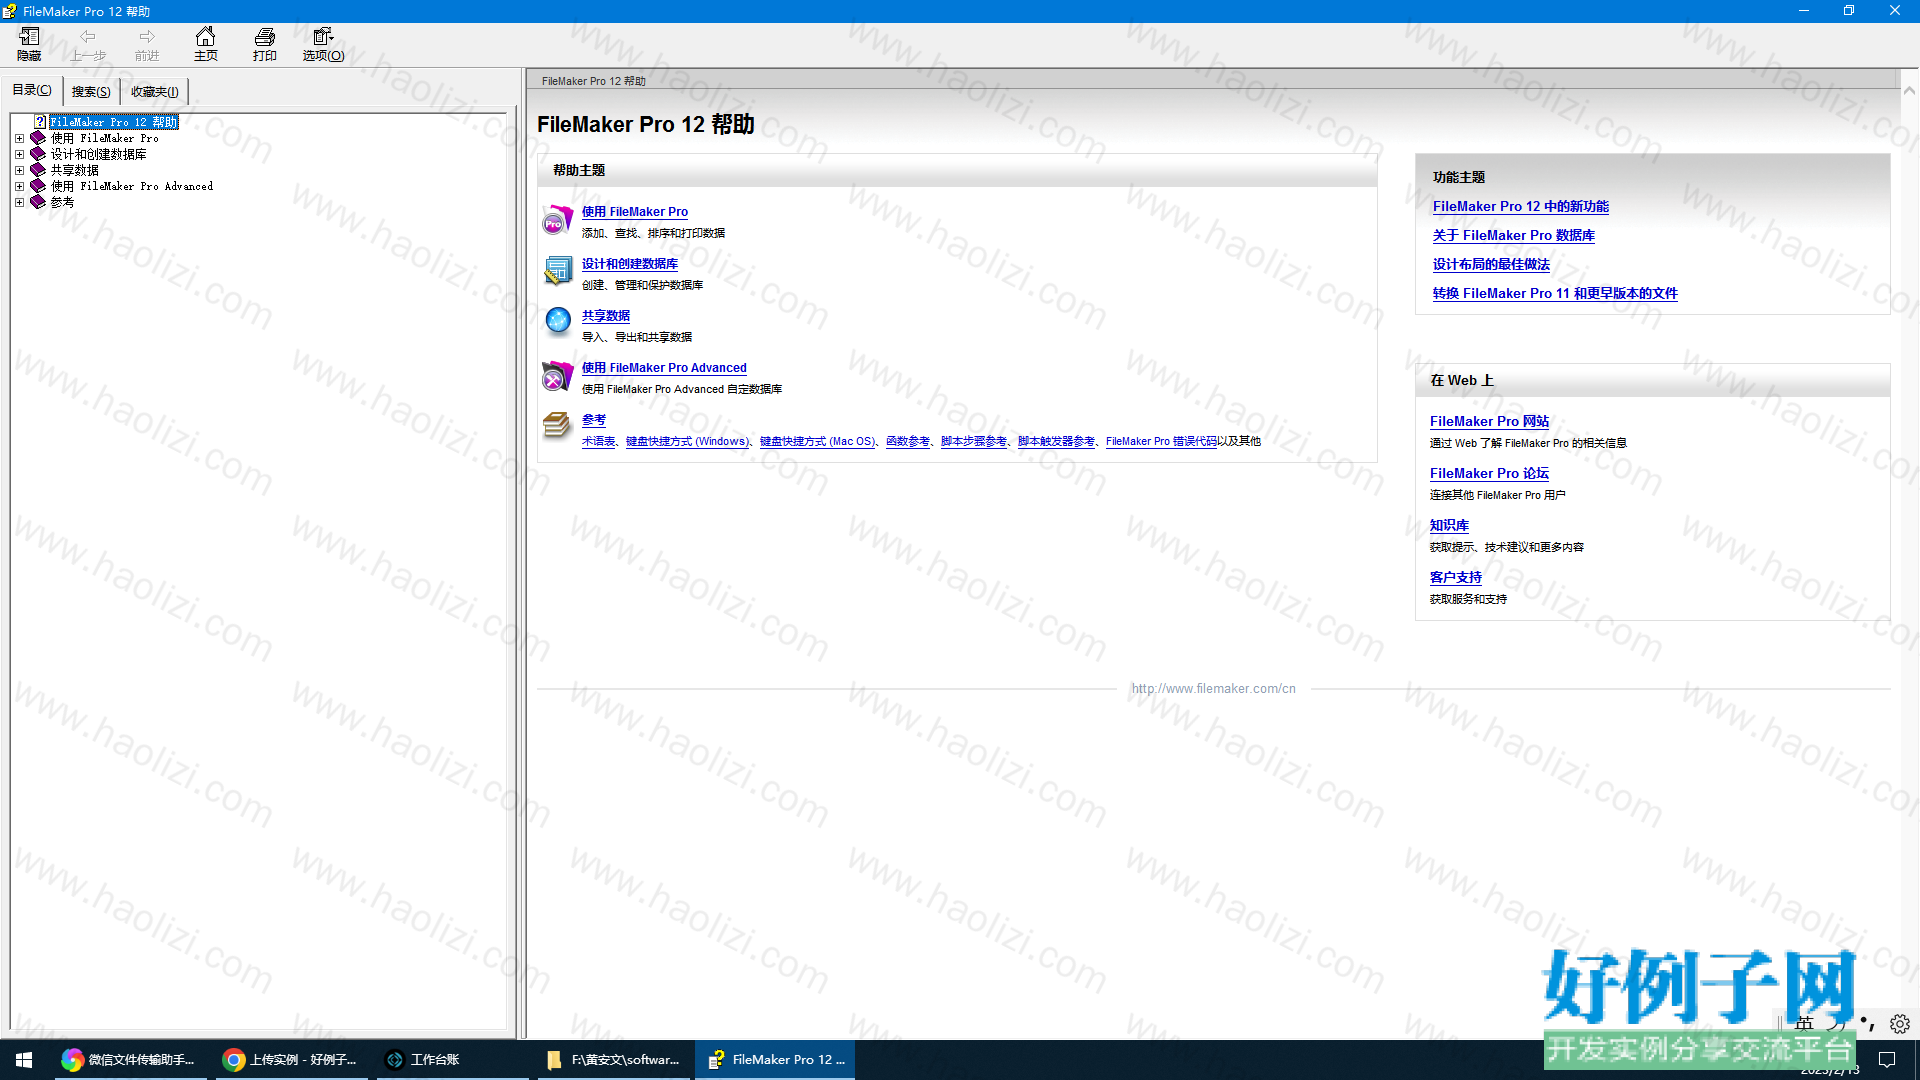Click the globe icon next to 共享数据 topic
Screen dimensions: 1920x1080
pos(557,321)
